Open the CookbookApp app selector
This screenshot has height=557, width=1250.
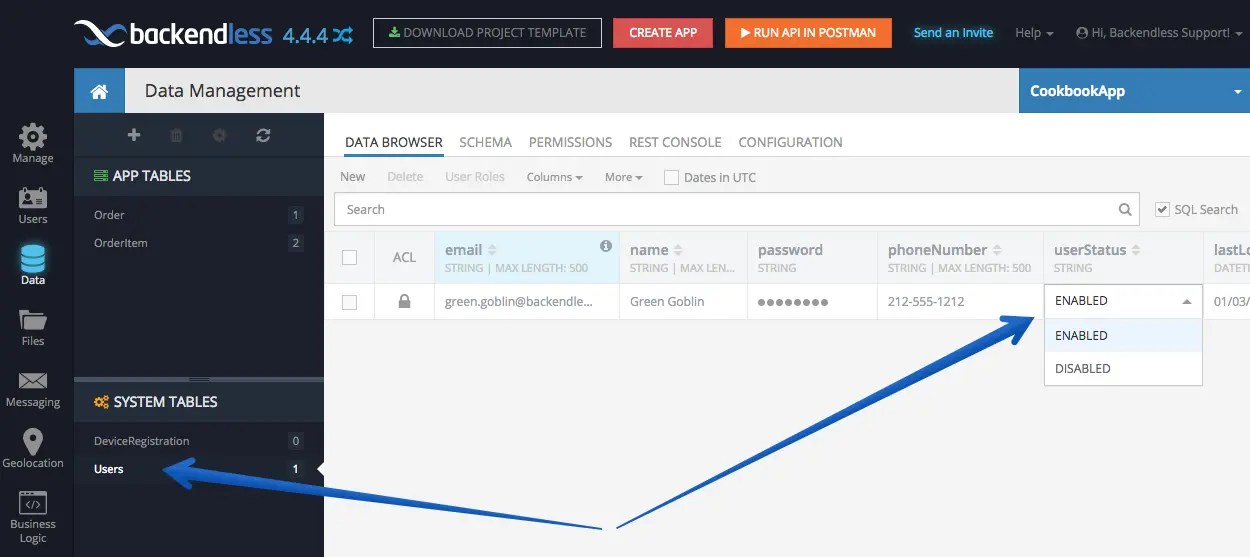(x=1134, y=91)
